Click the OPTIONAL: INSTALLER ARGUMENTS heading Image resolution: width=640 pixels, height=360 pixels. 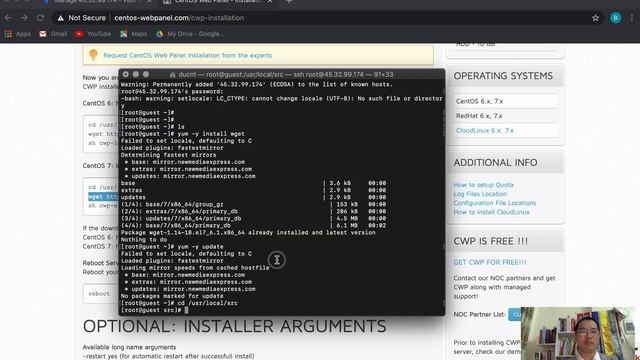coord(234,326)
